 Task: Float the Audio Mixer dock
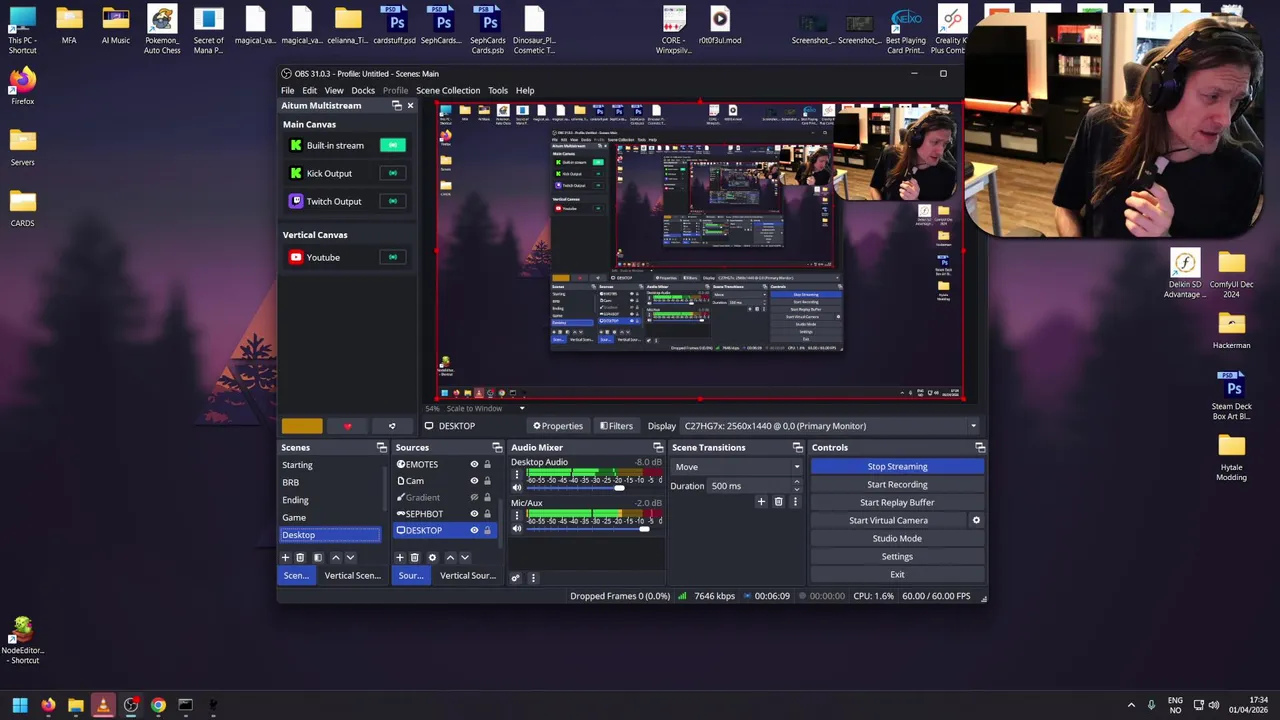click(x=658, y=447)
